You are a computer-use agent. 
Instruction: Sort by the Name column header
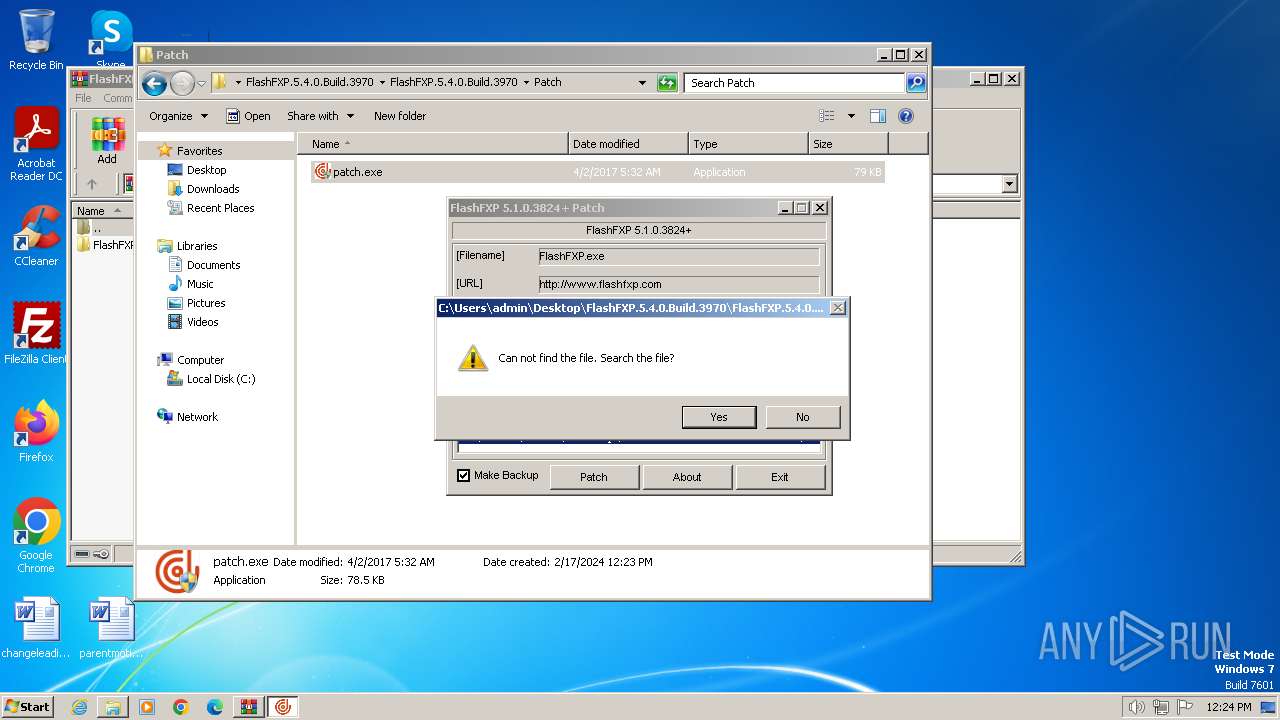pos(432,144)
